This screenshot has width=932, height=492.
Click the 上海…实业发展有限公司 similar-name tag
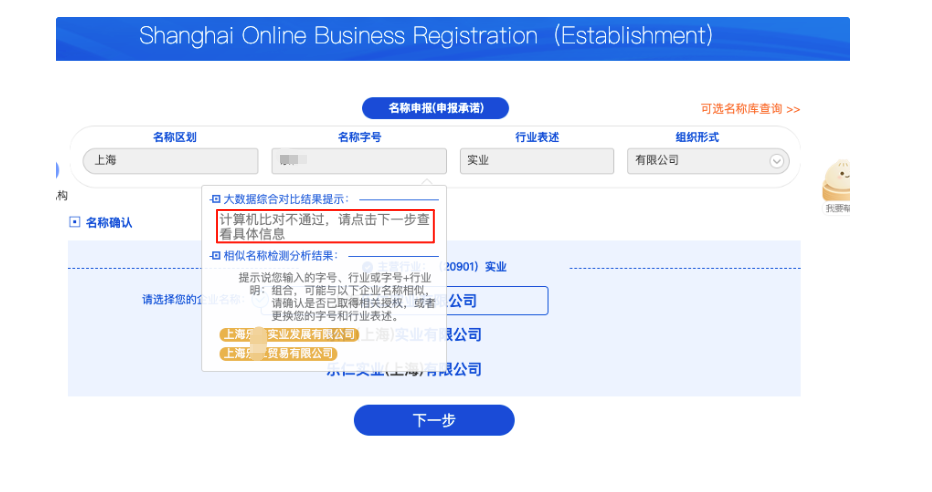289,335
